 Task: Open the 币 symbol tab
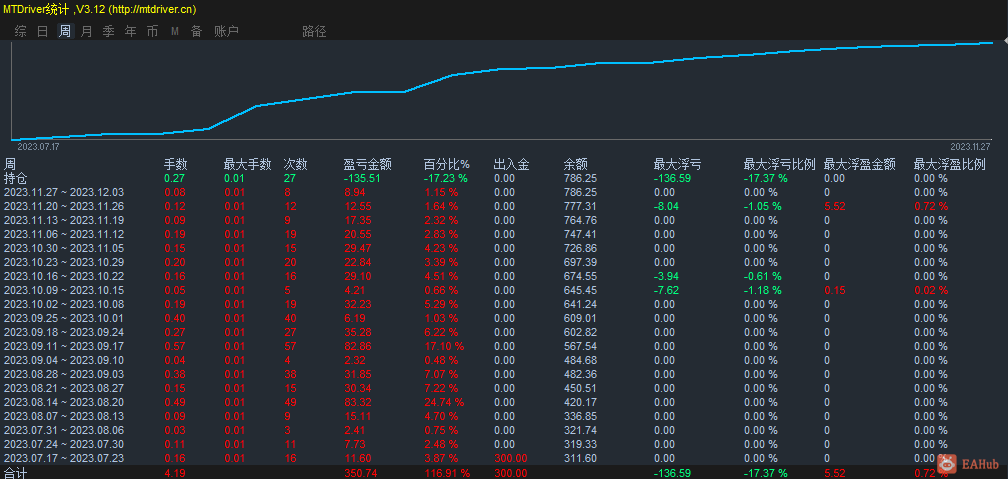(152, 32)
